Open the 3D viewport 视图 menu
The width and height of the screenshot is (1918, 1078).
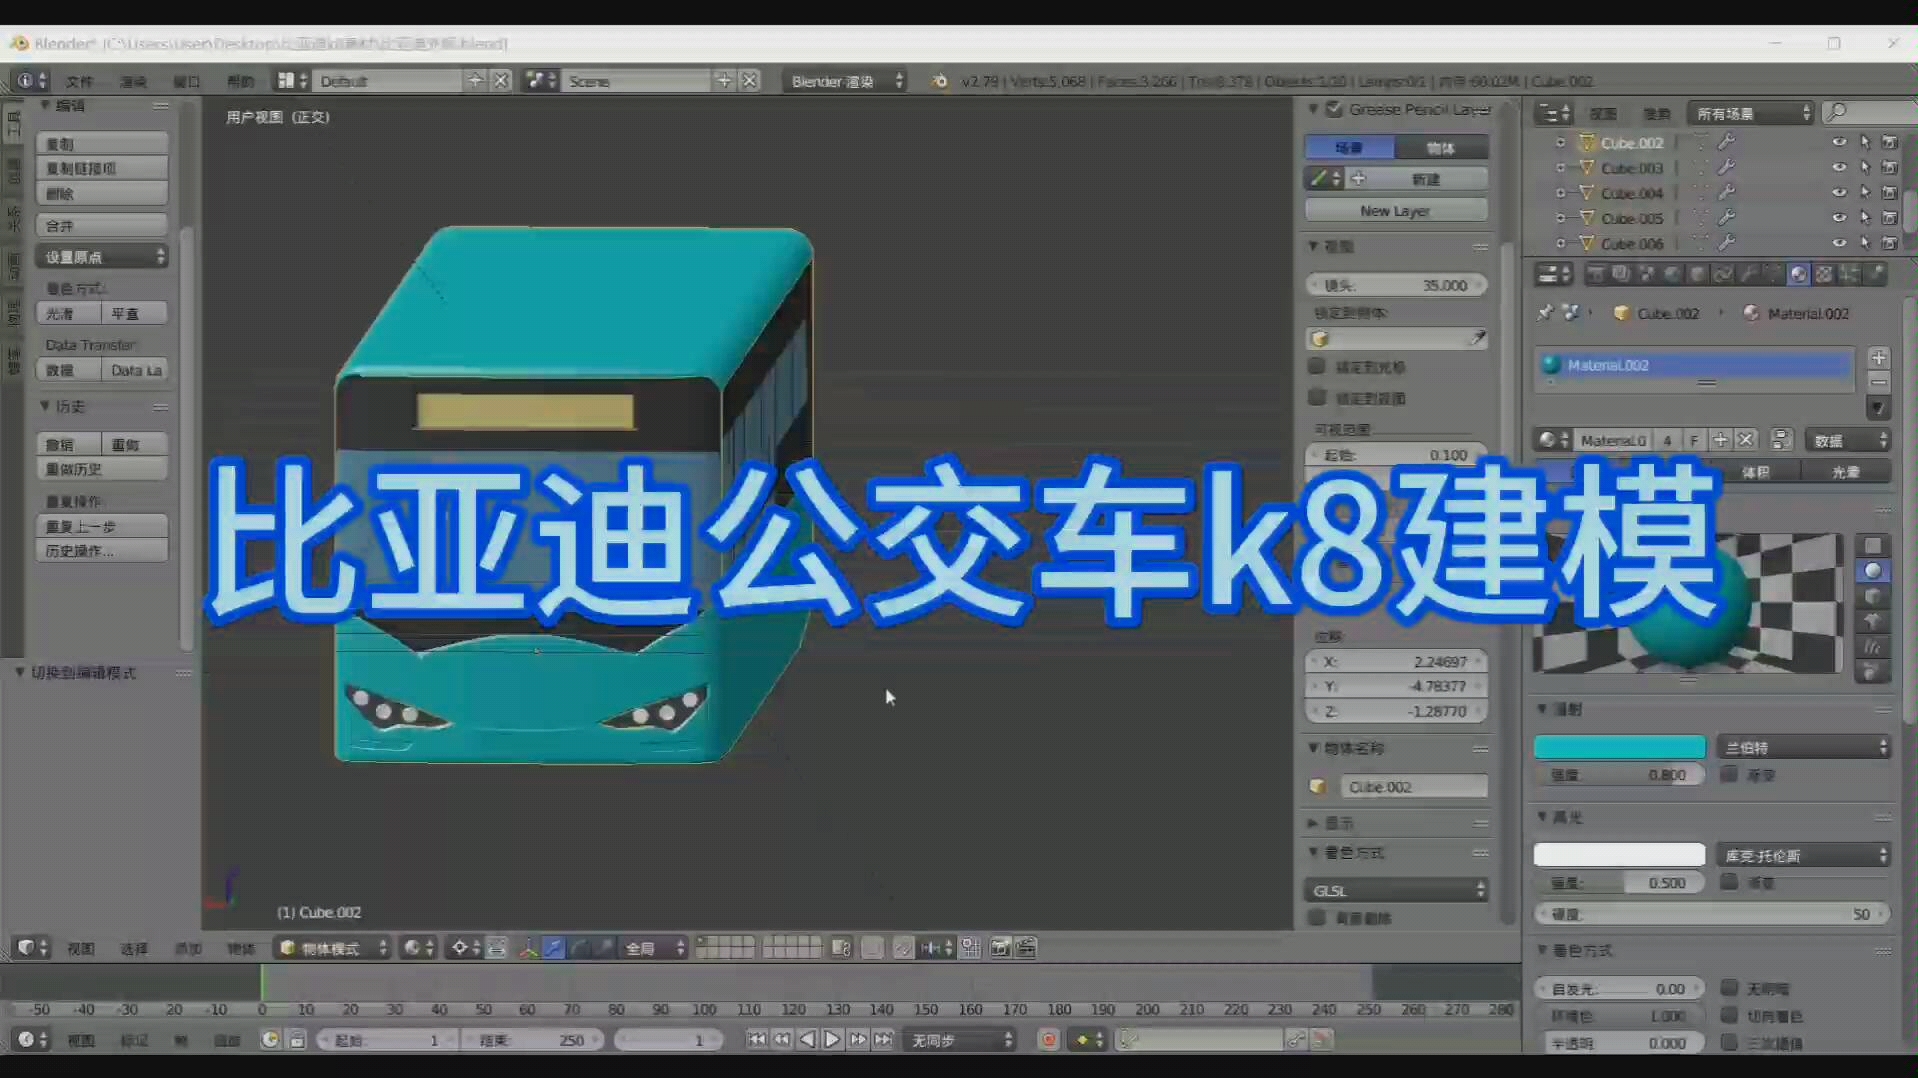(x=81, y=948)
